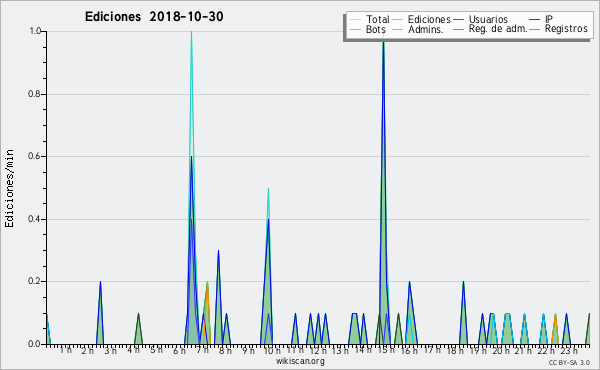The width and height of the screenshot is (600, 370).
Task: Click the '0.8' y-axis value
Action: [35, 94]
